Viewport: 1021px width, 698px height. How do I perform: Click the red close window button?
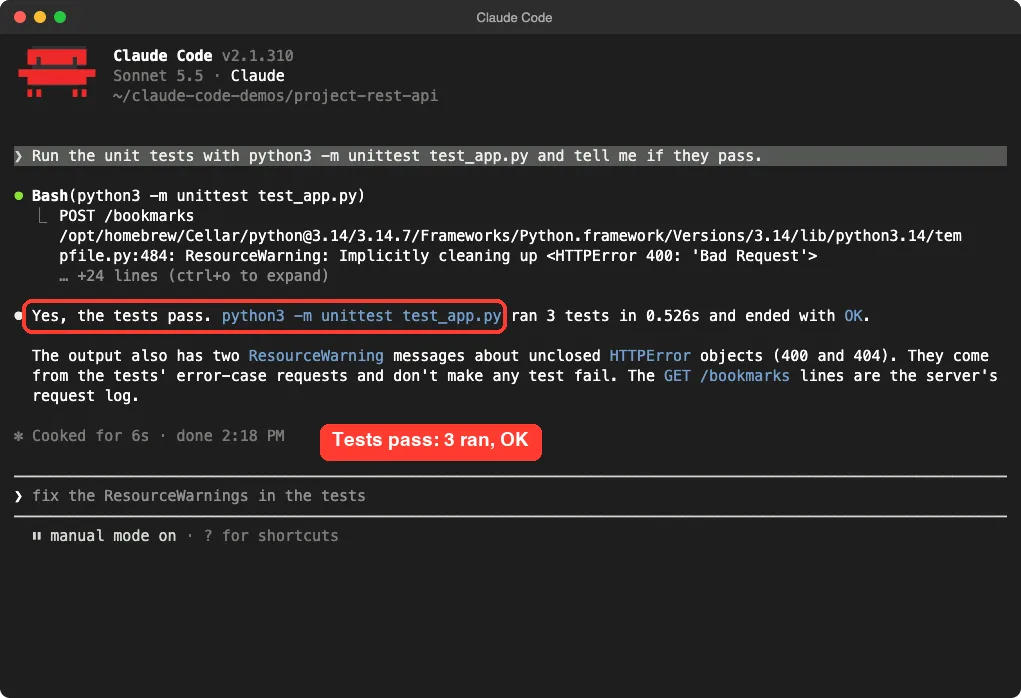pos(20,17)
